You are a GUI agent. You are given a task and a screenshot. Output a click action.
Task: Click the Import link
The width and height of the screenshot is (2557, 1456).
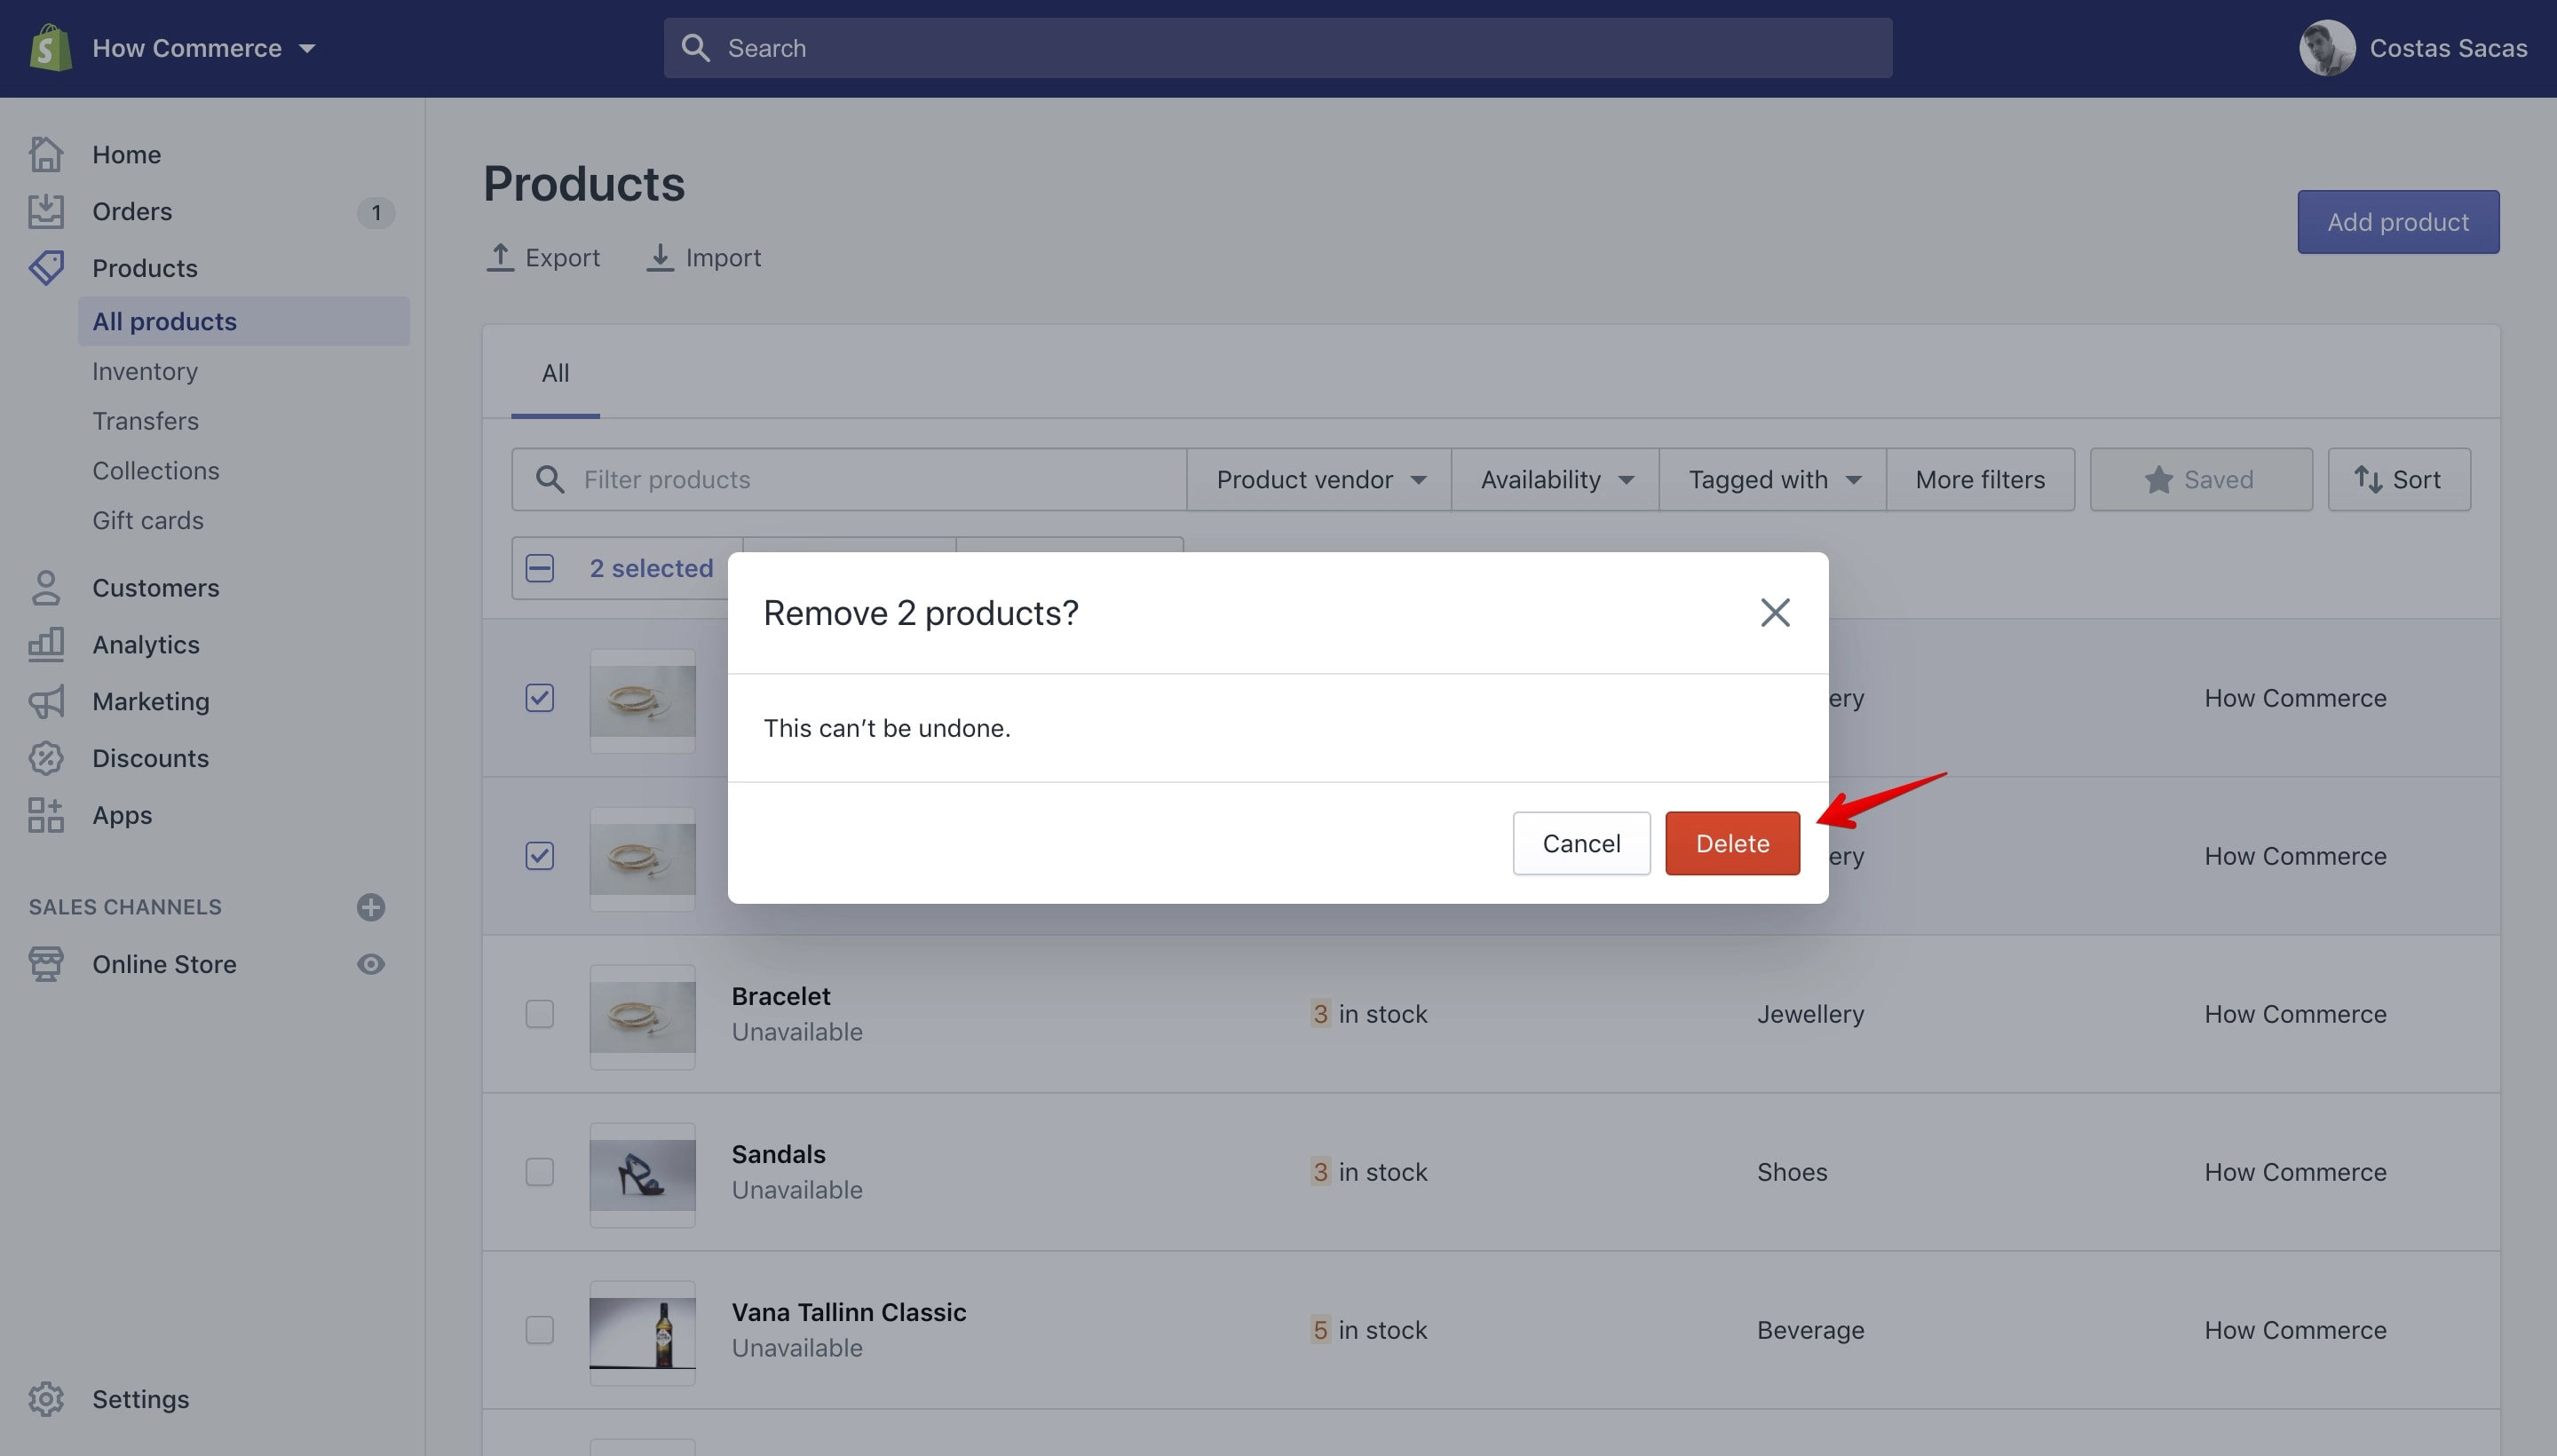[x=704, y=257]
